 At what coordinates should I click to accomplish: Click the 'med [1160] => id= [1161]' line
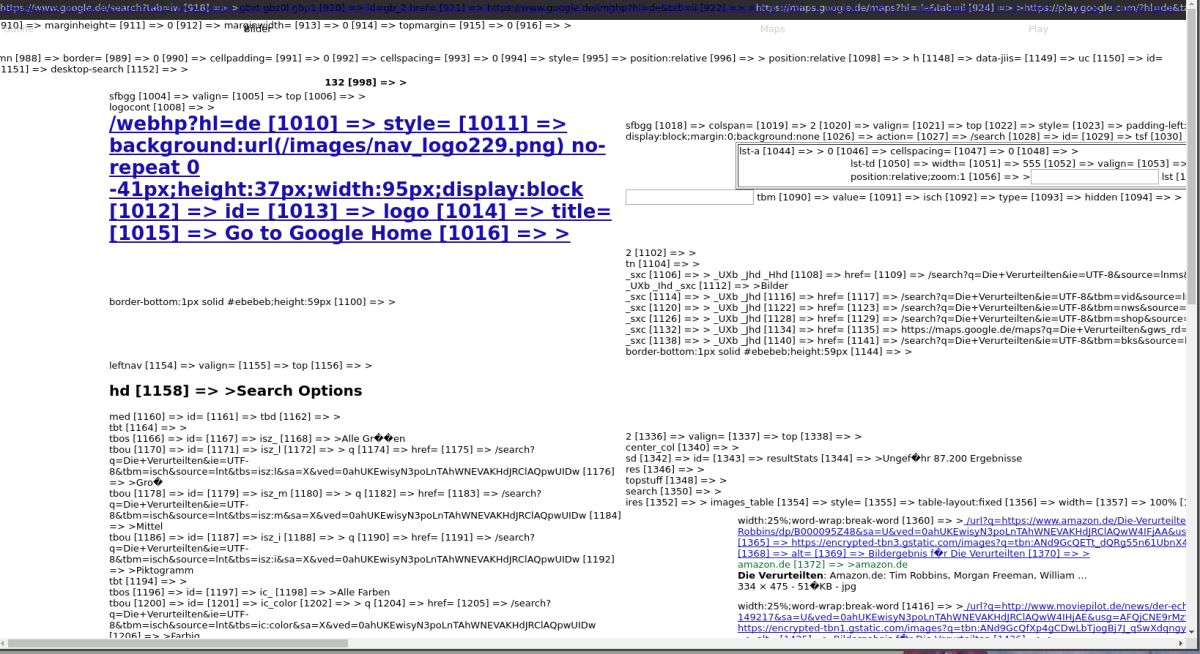click(x=225, y=416)
